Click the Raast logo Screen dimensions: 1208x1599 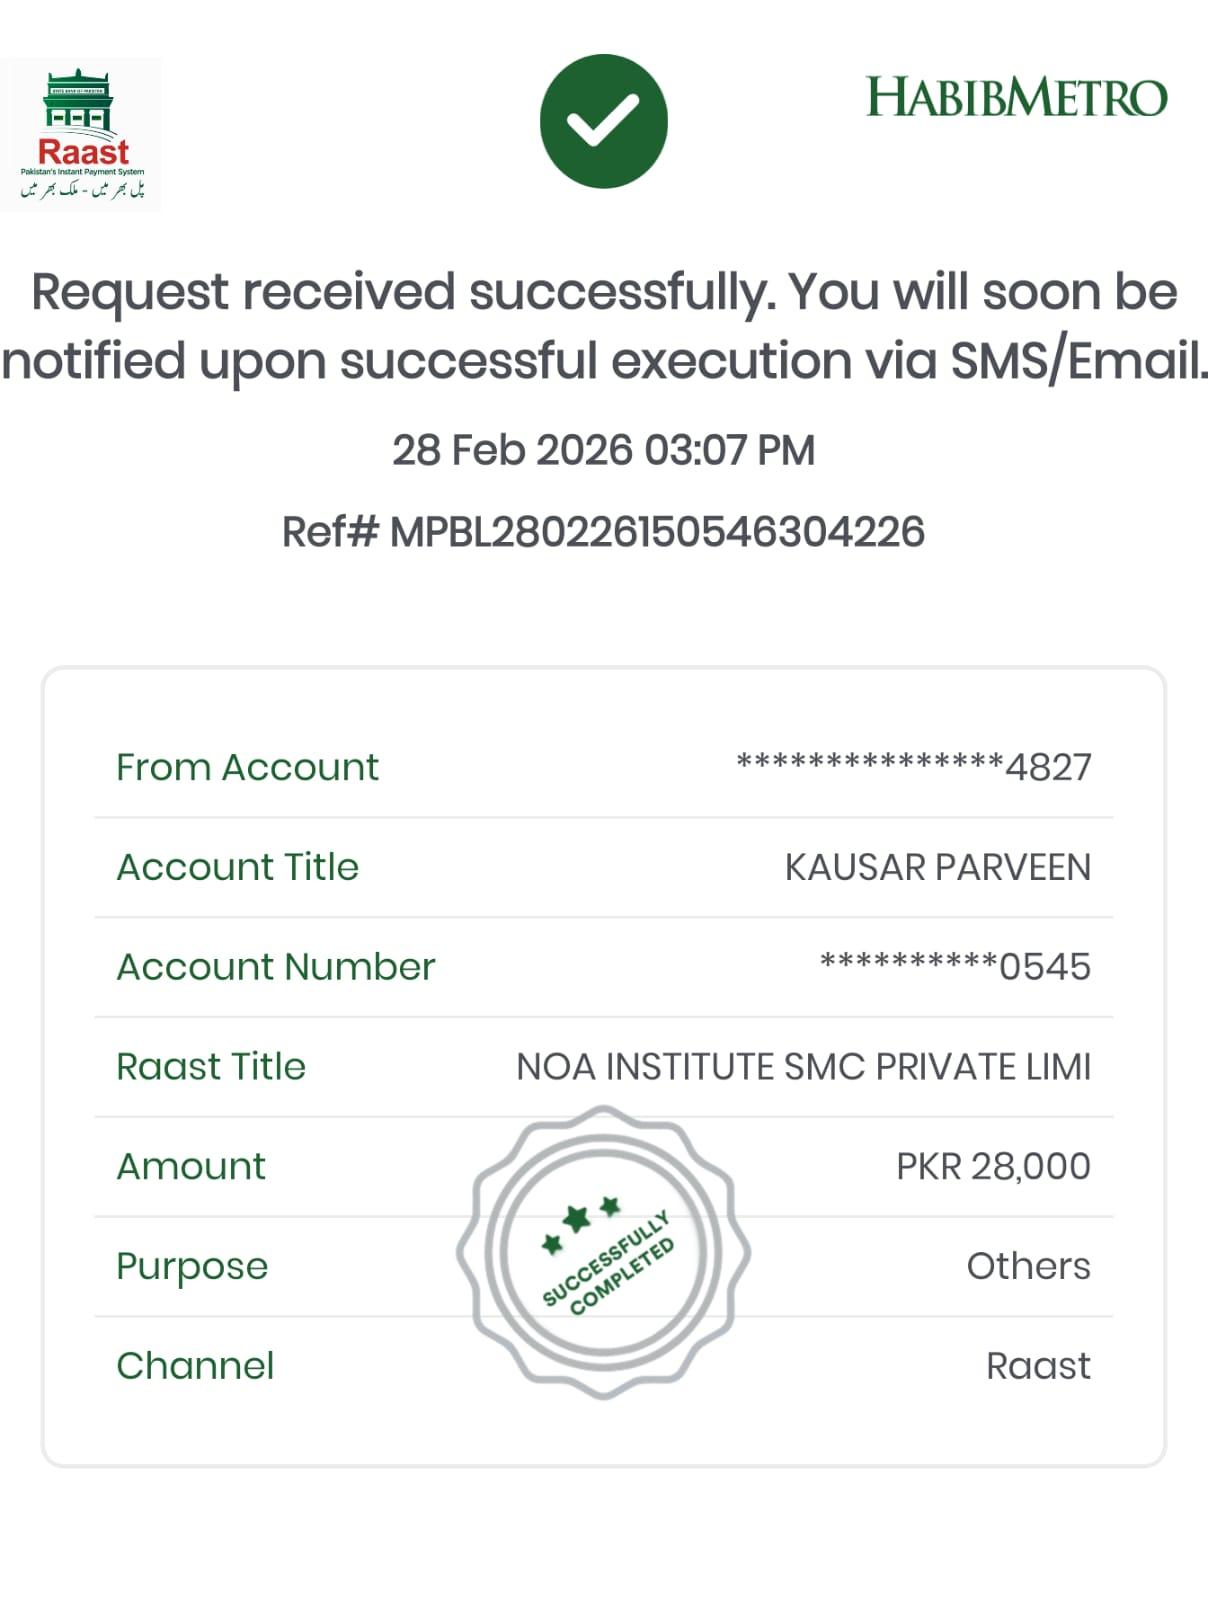[x=82, y=135]
